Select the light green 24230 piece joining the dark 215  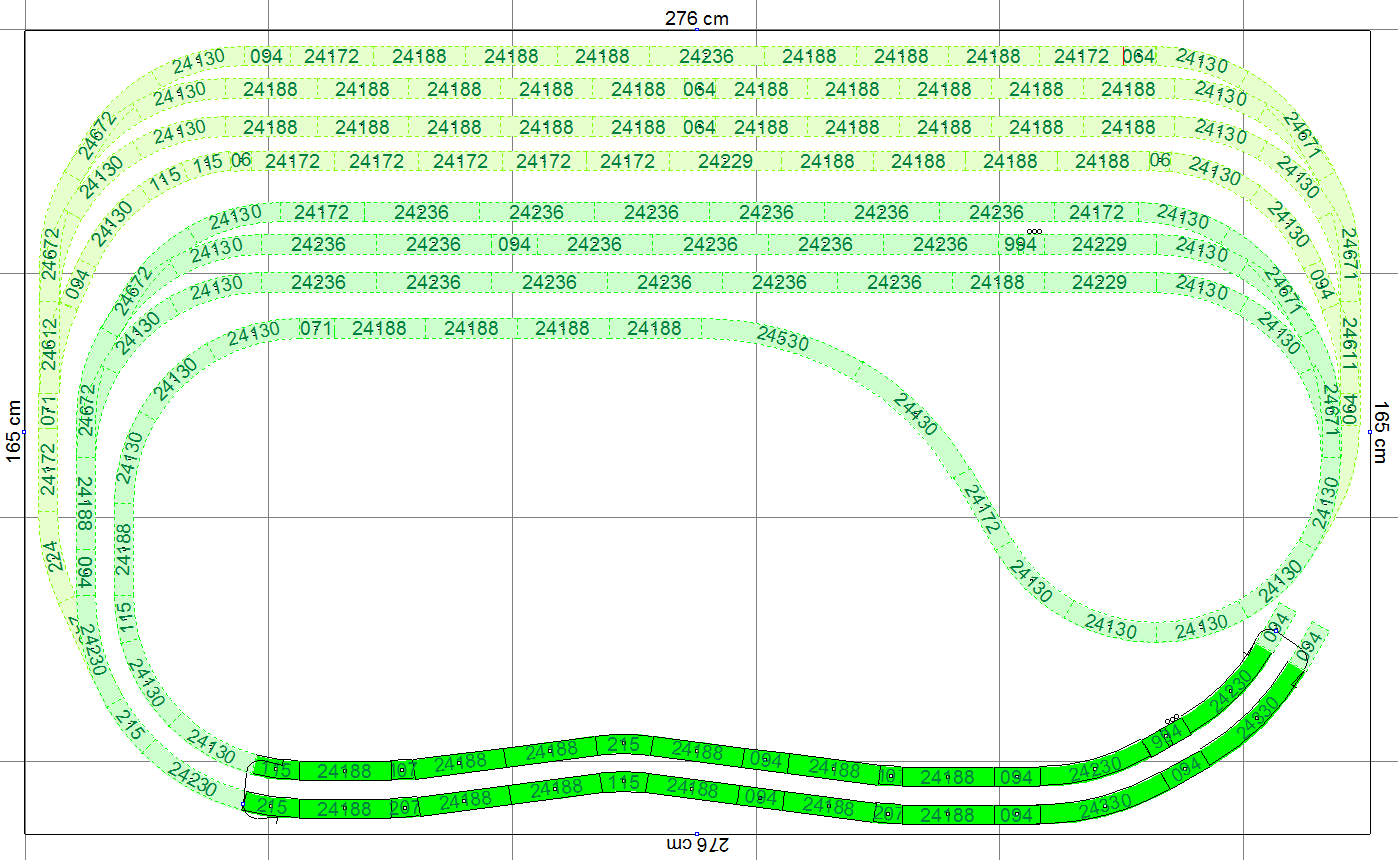(194, 780)
